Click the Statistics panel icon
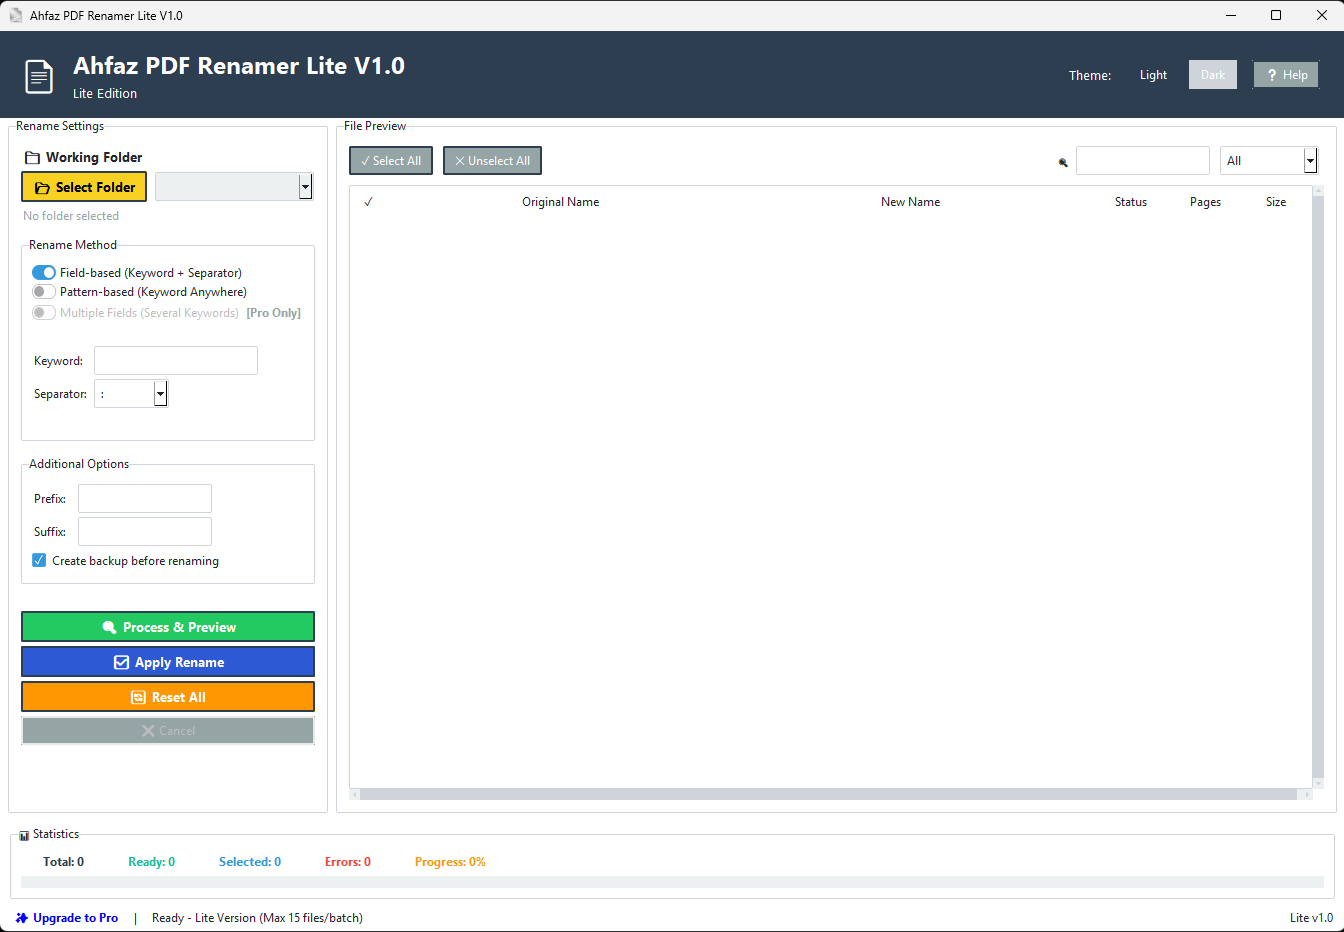 pos(24,835)
